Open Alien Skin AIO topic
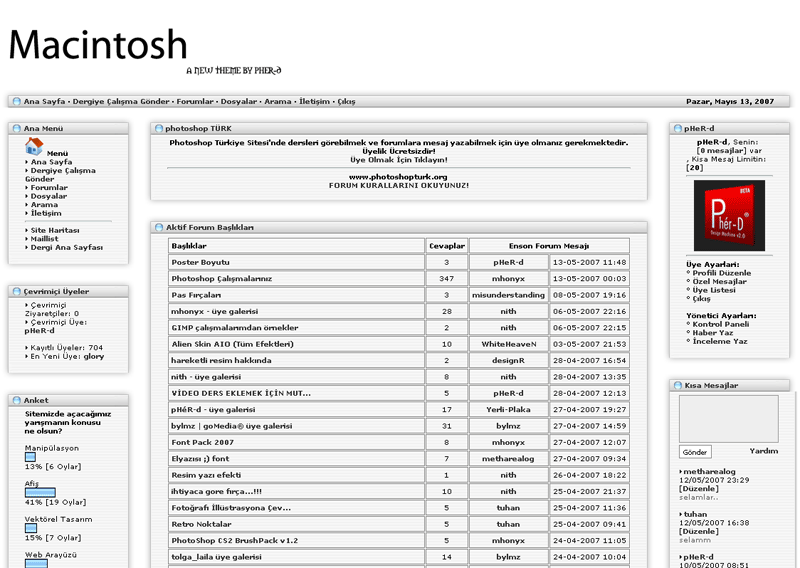 (x=233, y=344)
